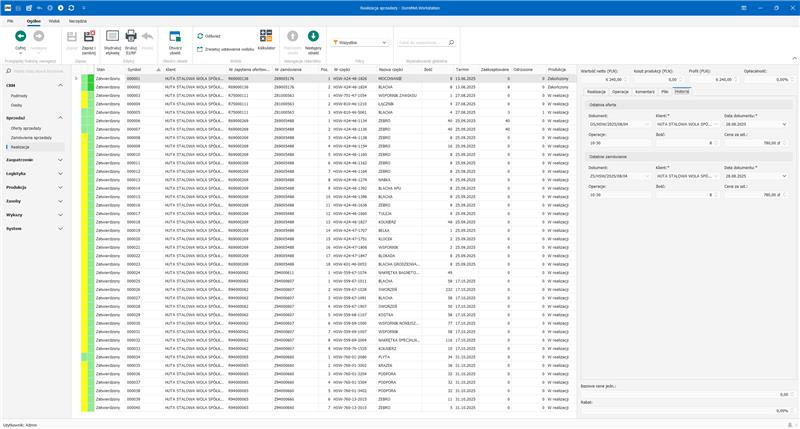800x429 pixels.
Task: Click the Cofnij back arrow icon
Action: coord(20,37)
